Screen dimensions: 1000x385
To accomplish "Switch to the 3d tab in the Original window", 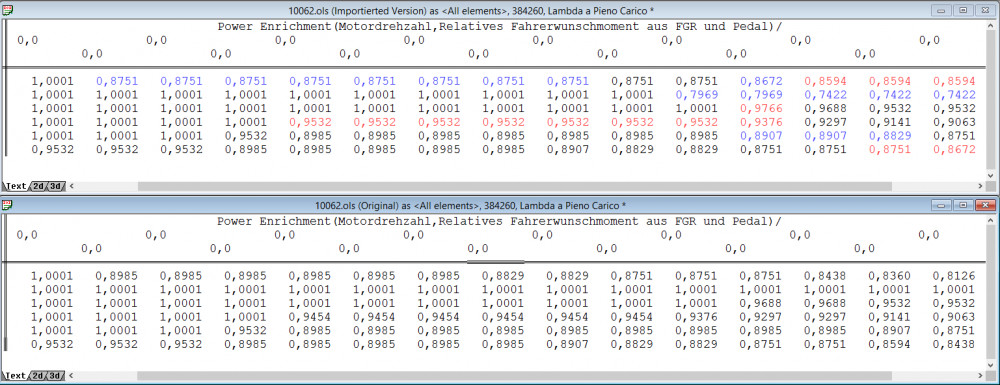I will pos(55,375).
